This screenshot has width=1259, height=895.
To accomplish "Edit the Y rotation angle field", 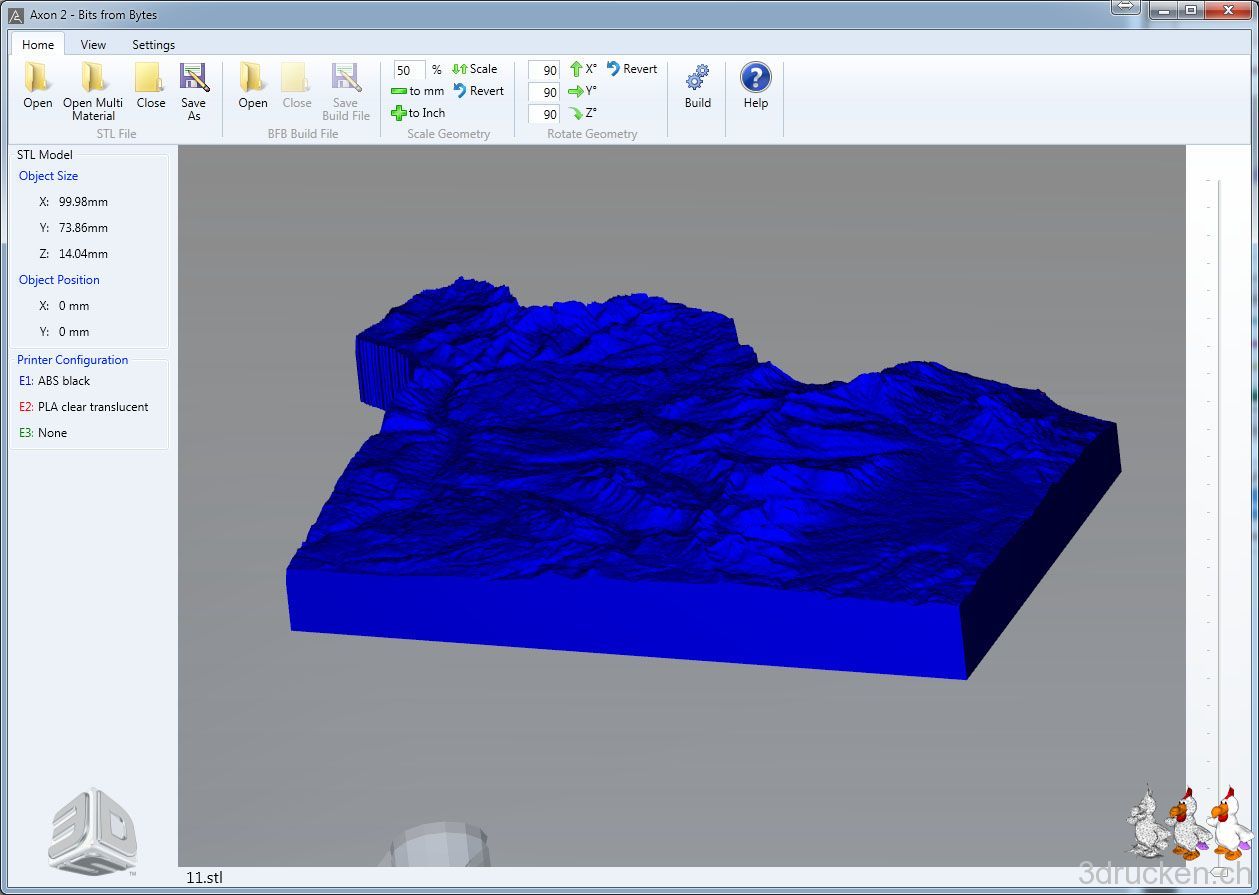I will (x=544, y=92).
